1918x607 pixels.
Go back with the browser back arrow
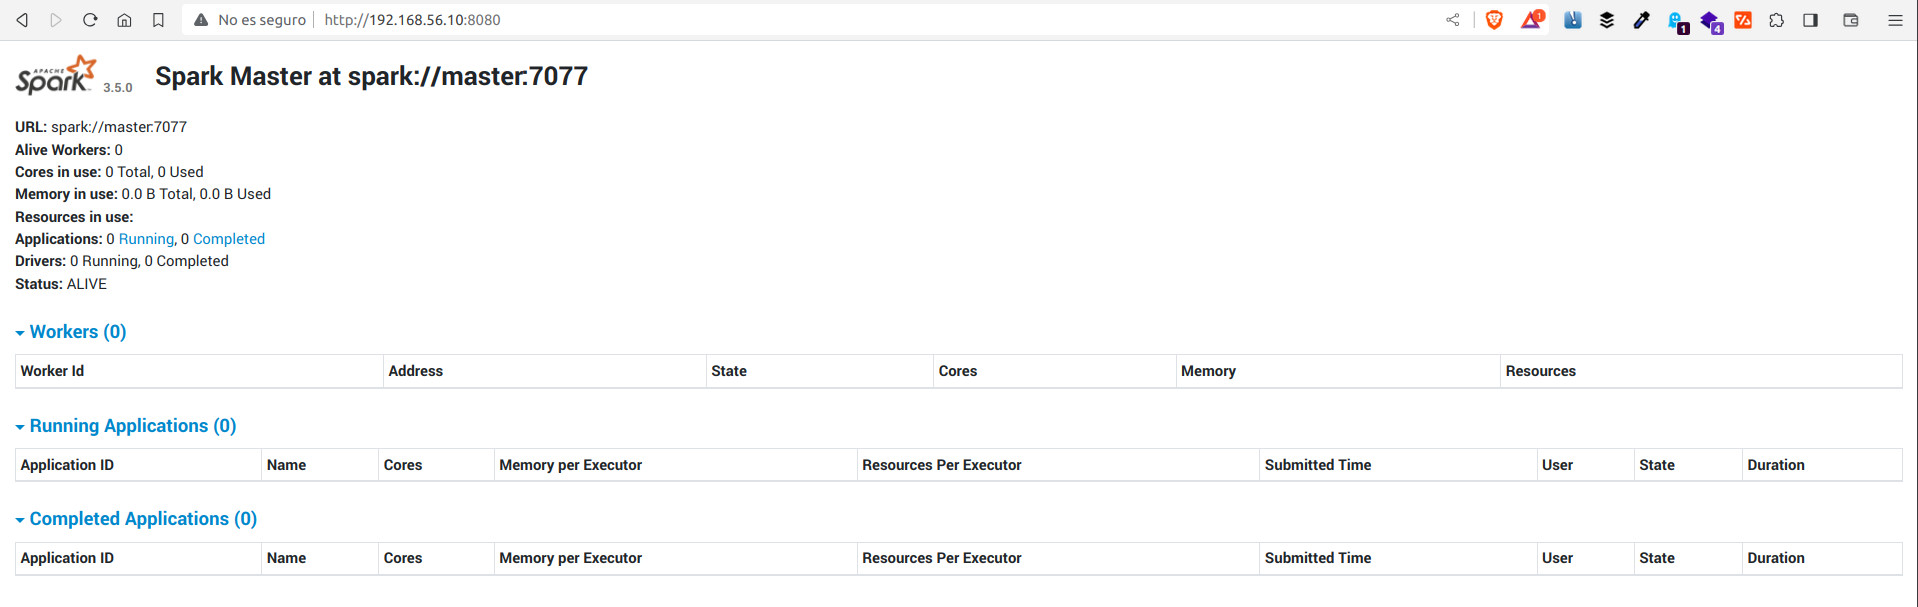tap(22, 20)
